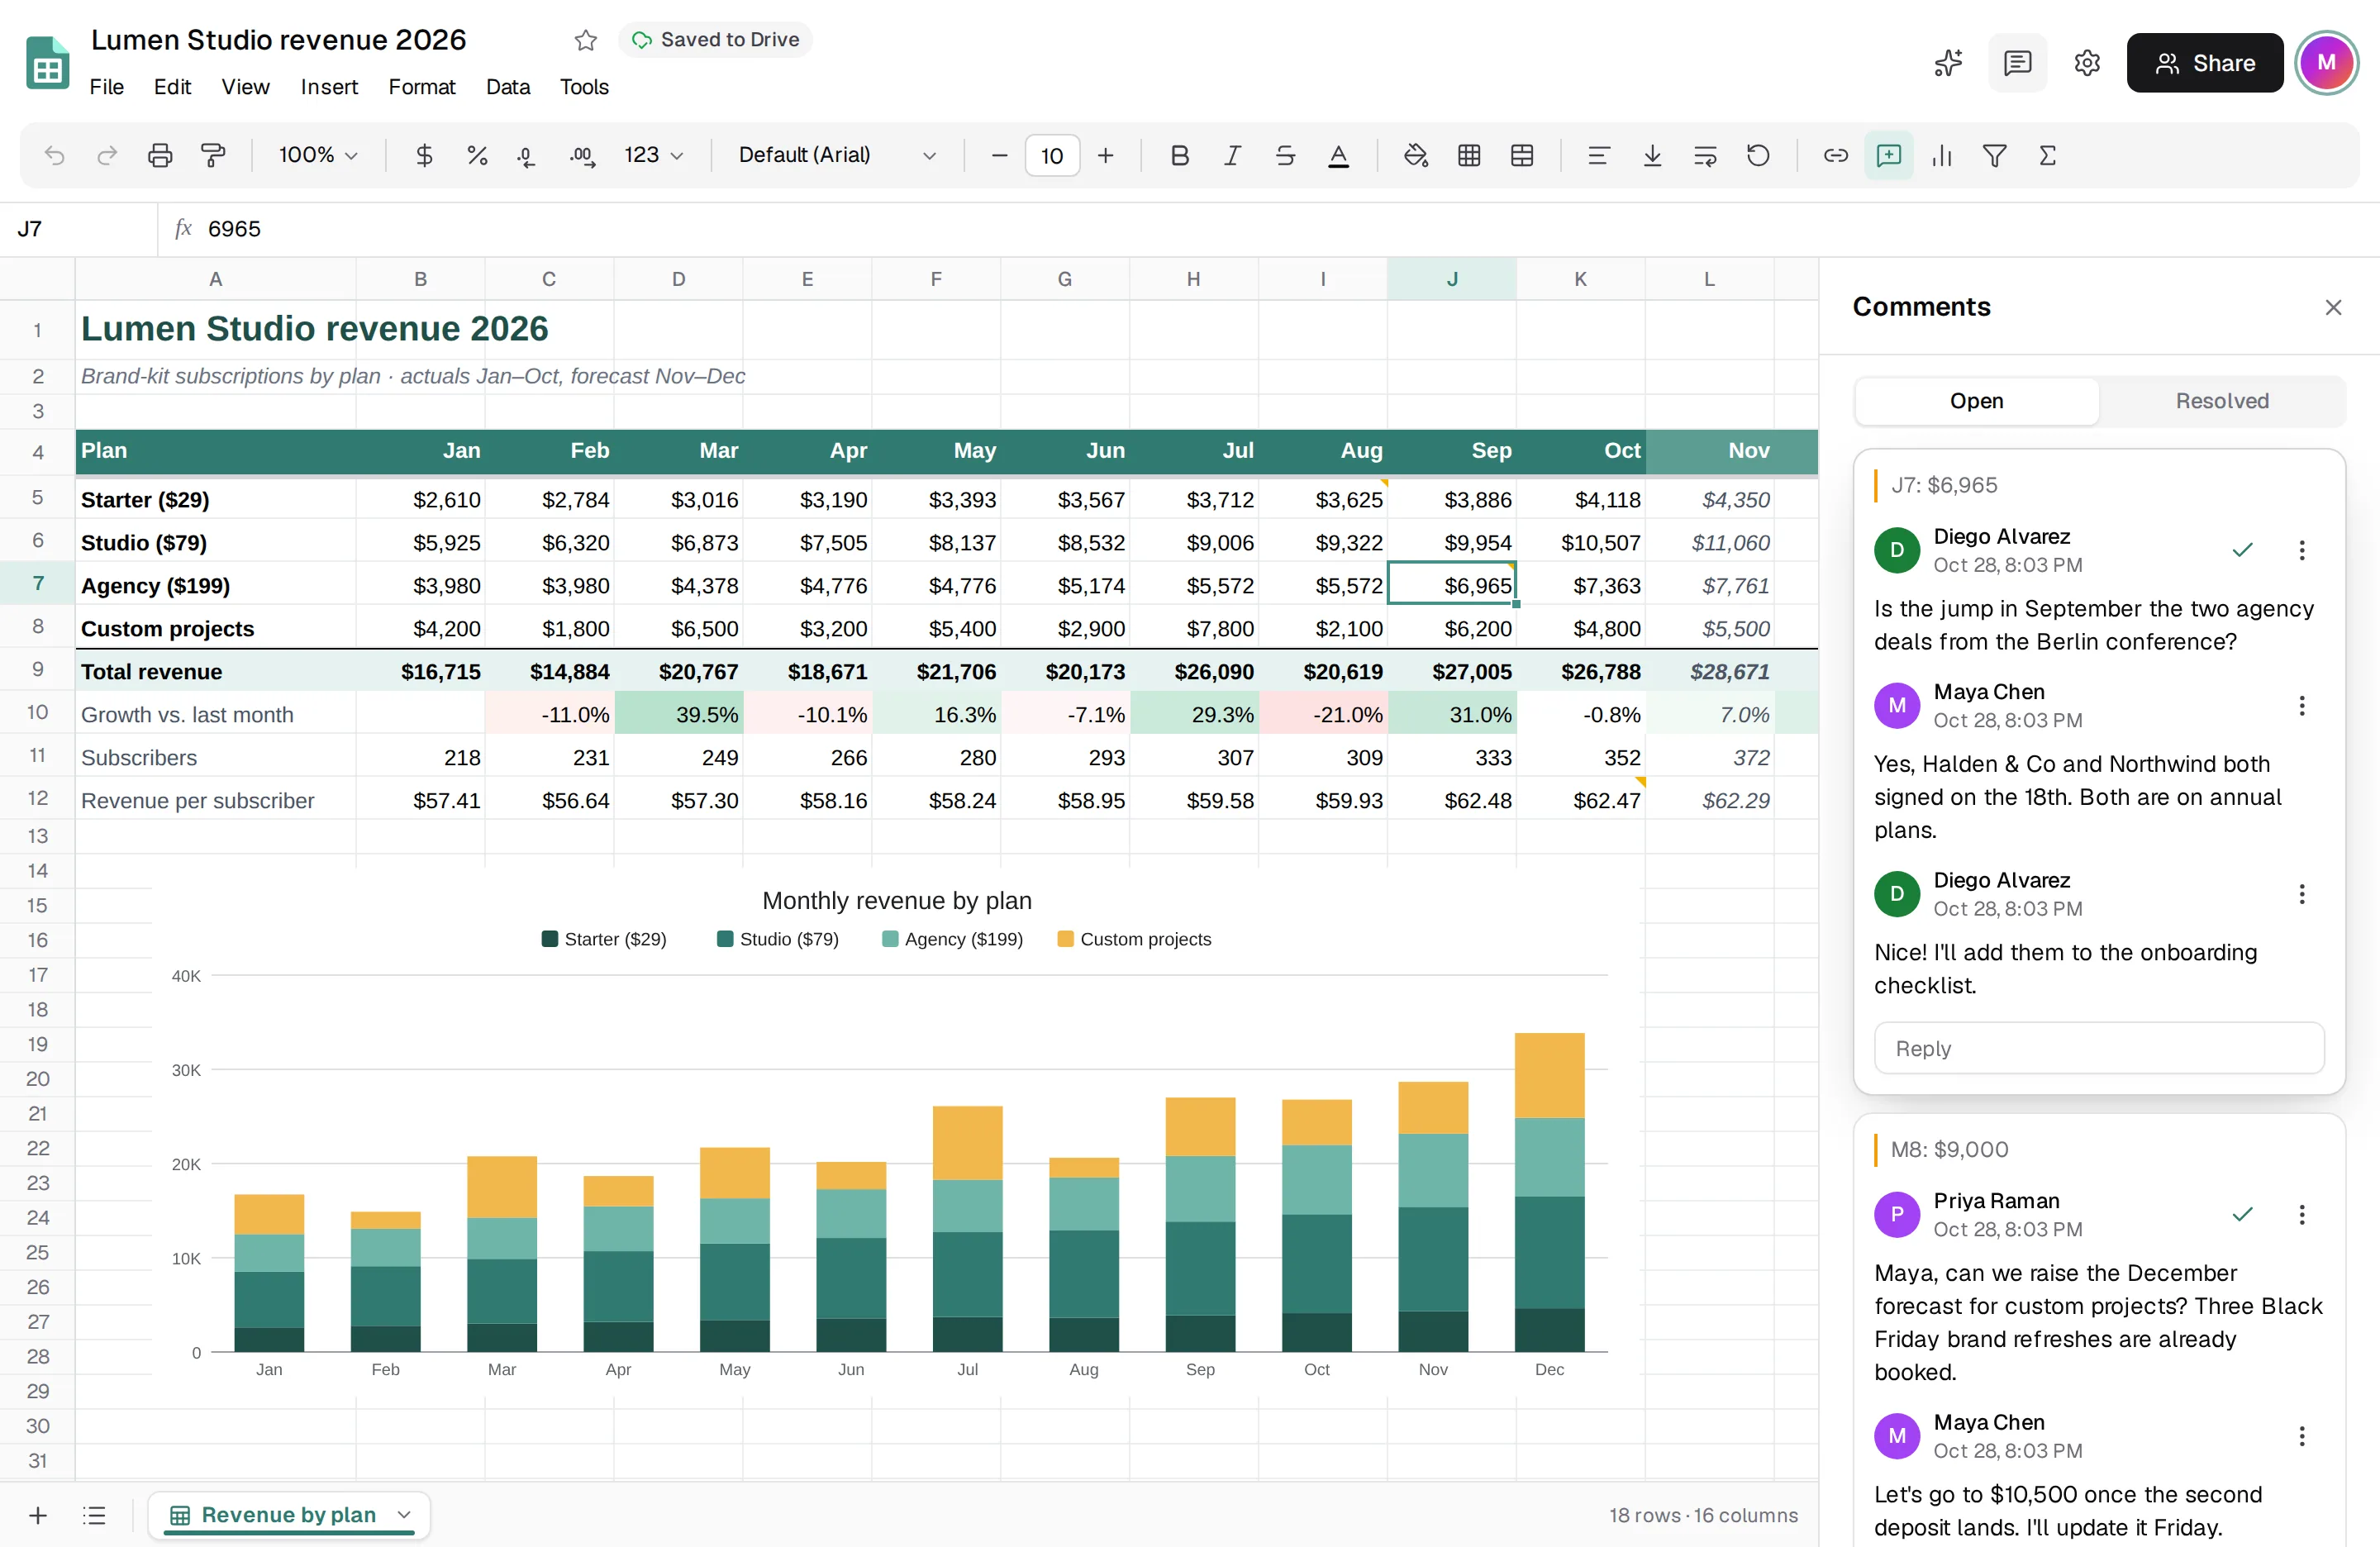Toggle the add comment toolbar button
This screenshot has height=1547, width=2380.
click(1889, 155)
